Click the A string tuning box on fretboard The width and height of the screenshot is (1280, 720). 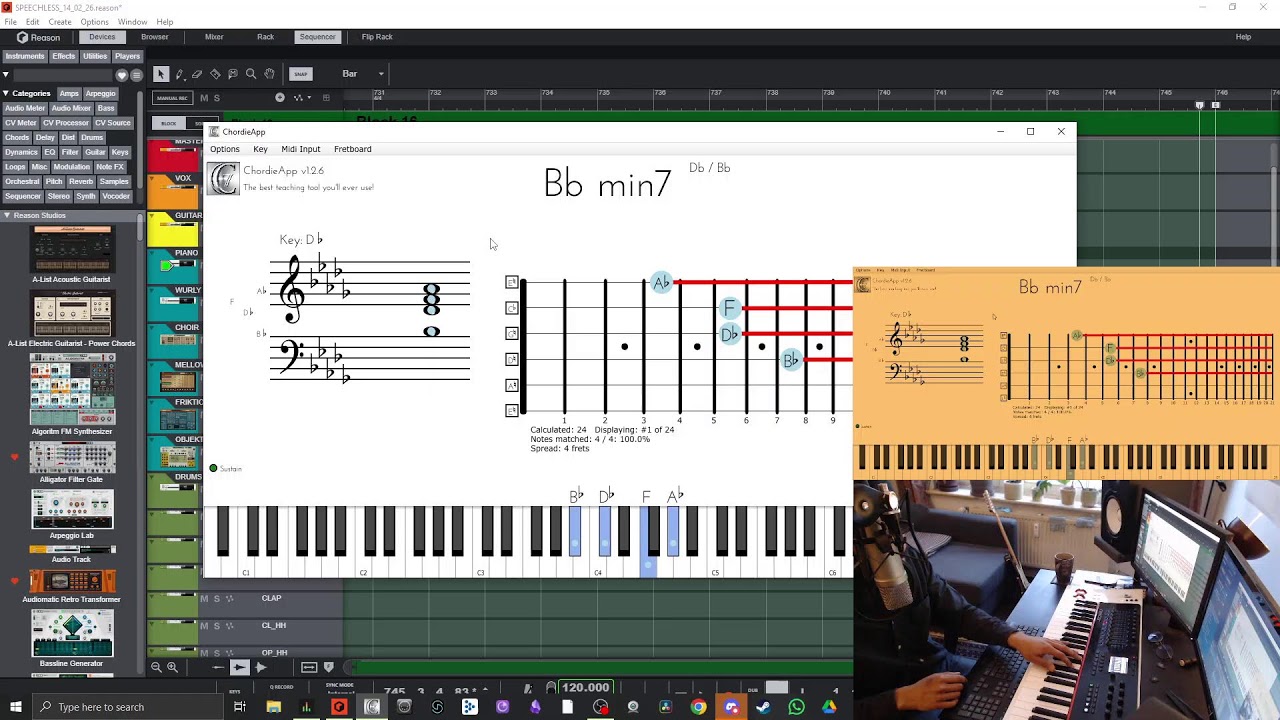pos(512,385)
